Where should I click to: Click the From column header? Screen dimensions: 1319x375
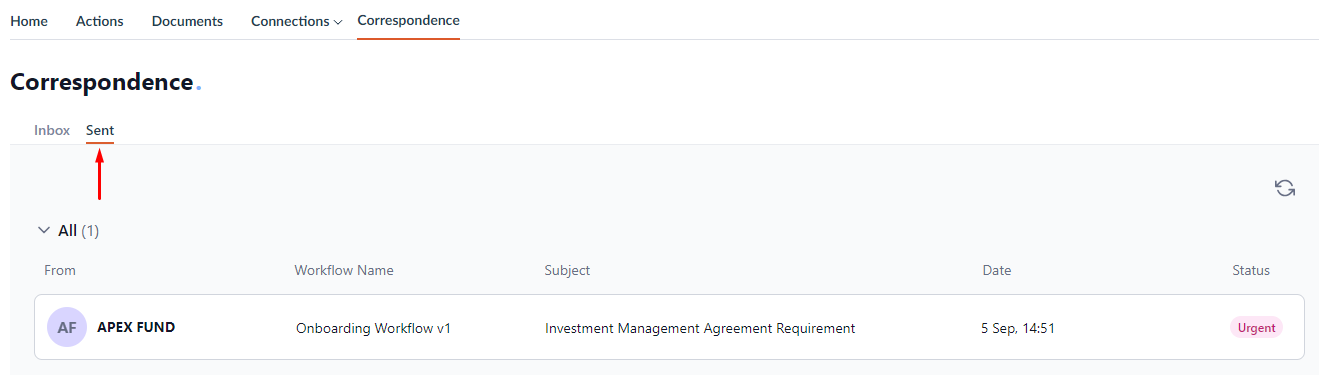pyautogui.click(x=60, y=270)
